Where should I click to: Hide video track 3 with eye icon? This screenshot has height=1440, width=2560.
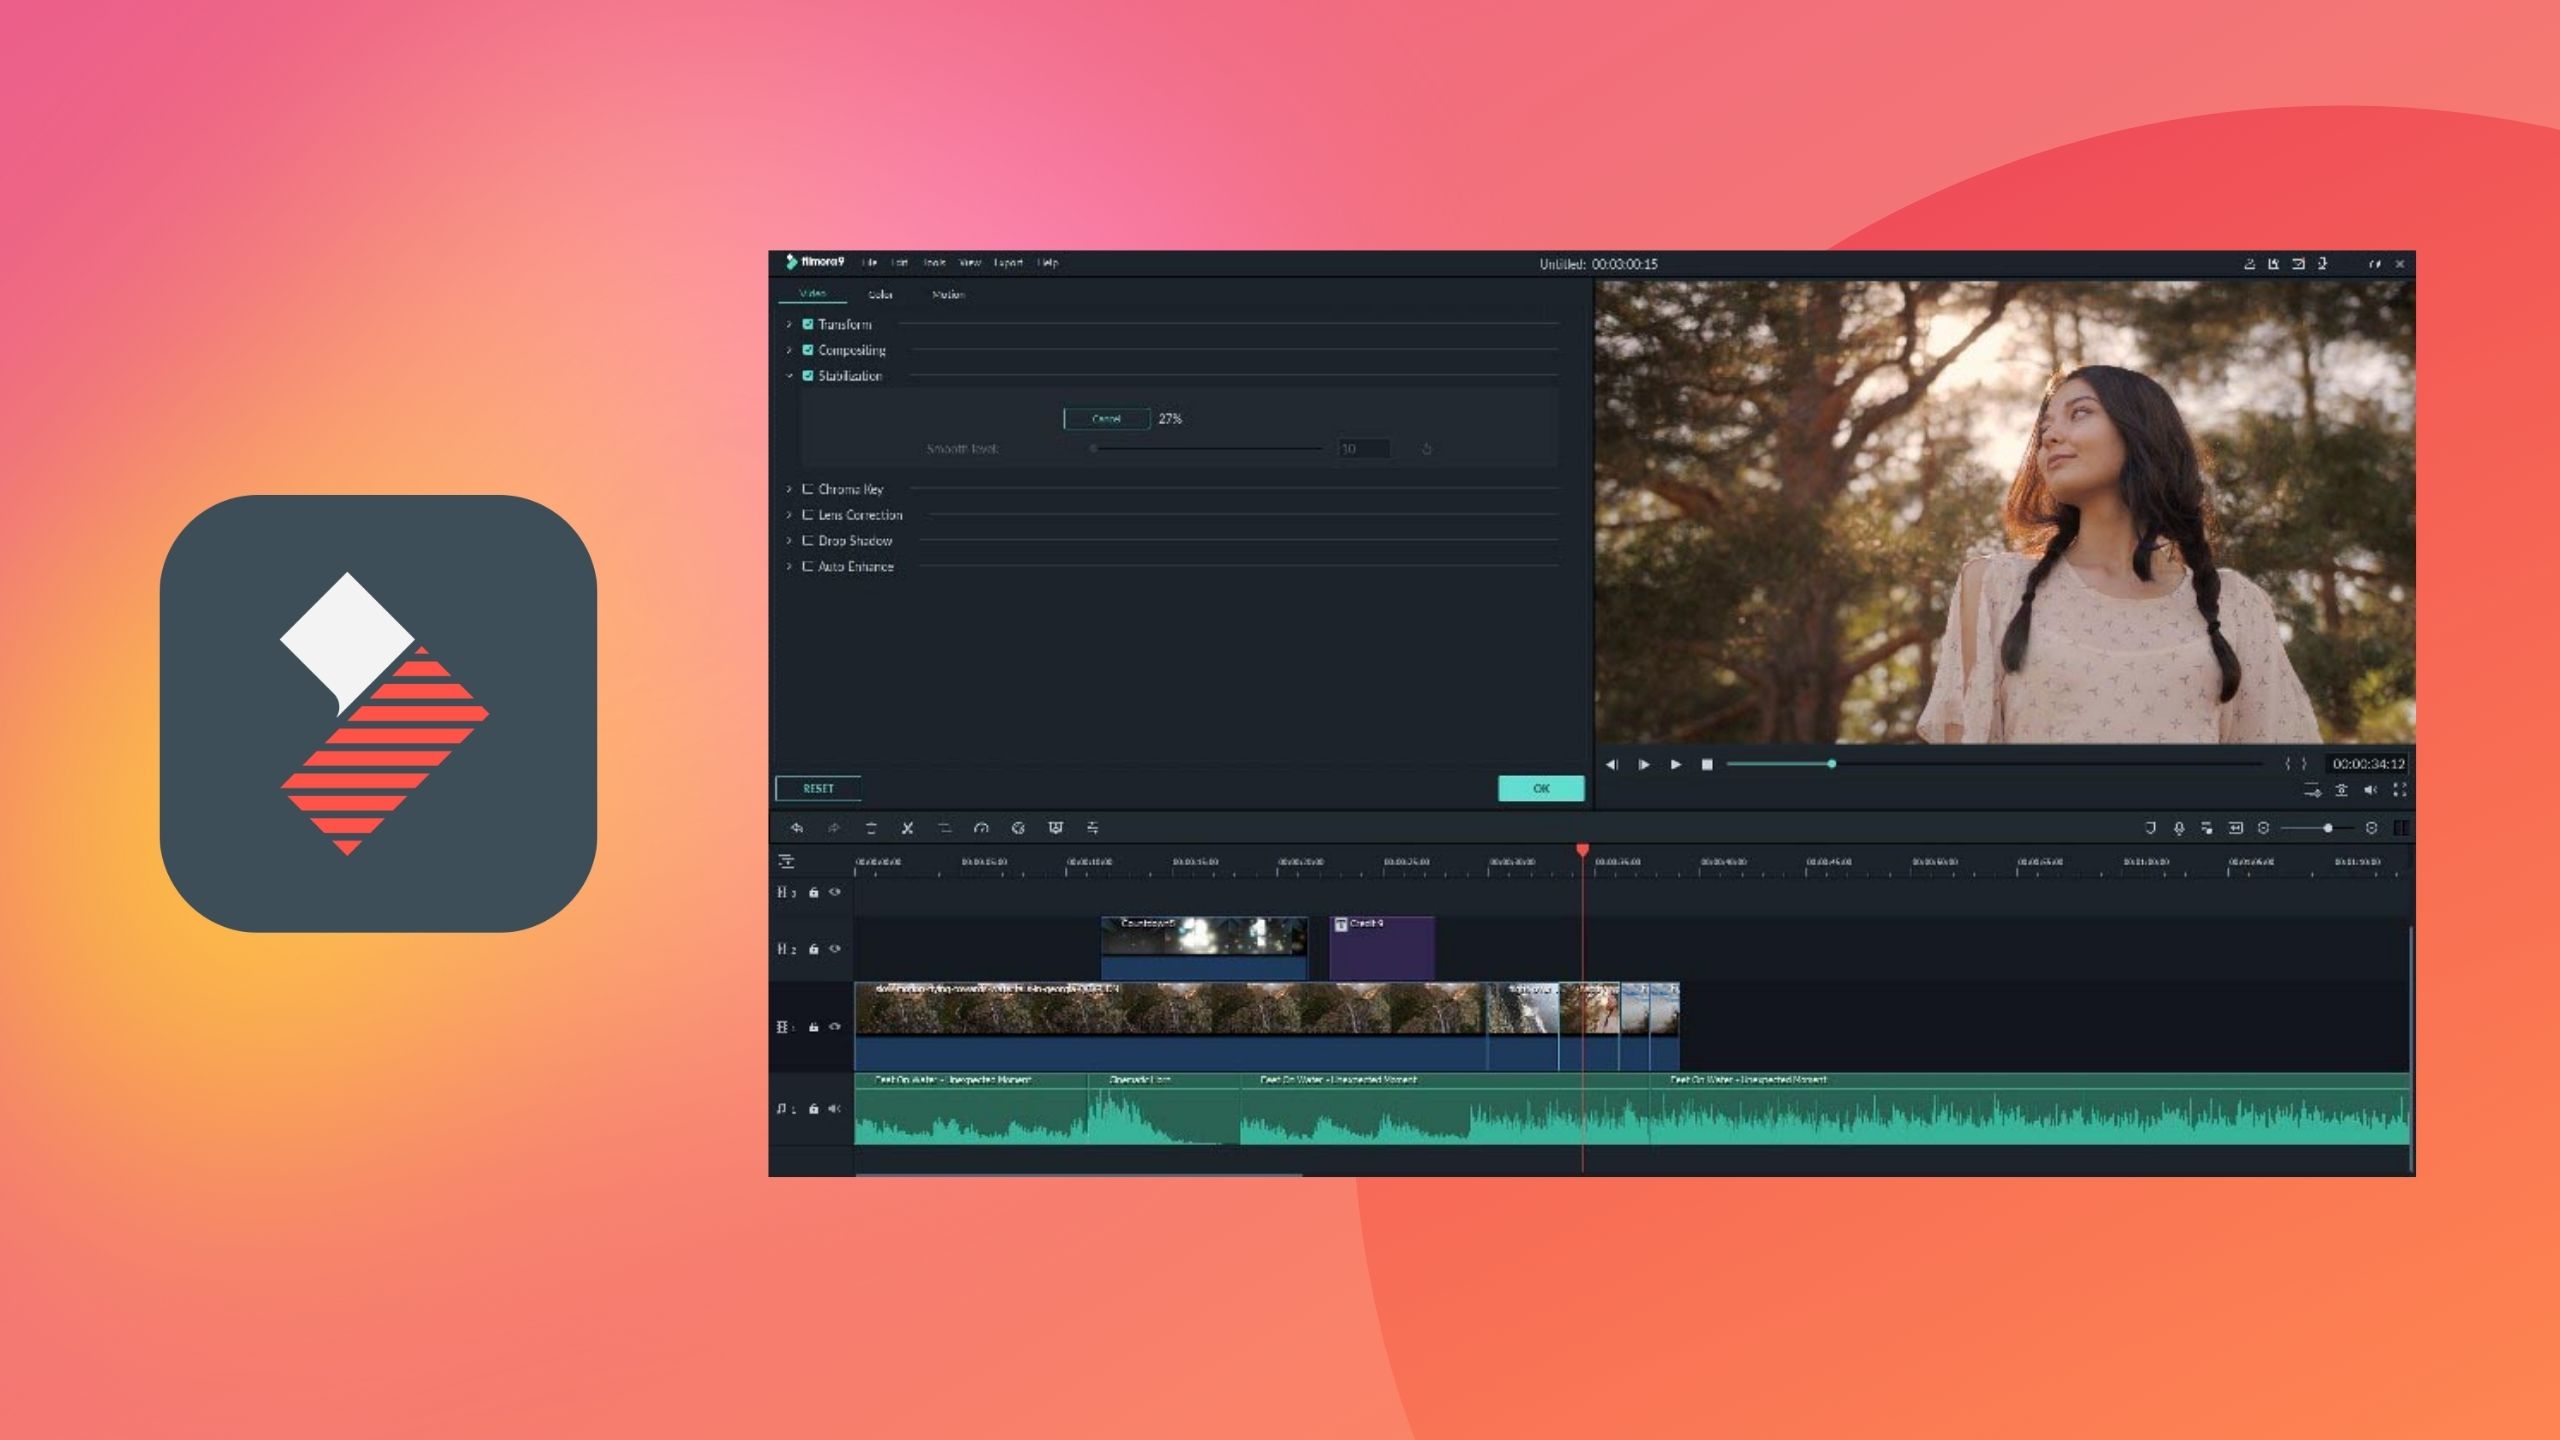[x=834, y=892]
